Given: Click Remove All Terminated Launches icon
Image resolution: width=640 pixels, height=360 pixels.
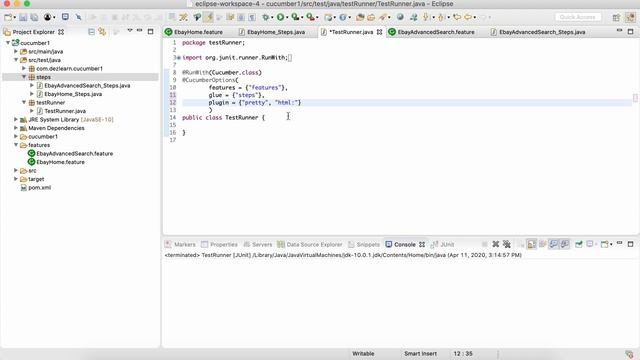Looking at the screenshot, I should (x=507, y=244).
